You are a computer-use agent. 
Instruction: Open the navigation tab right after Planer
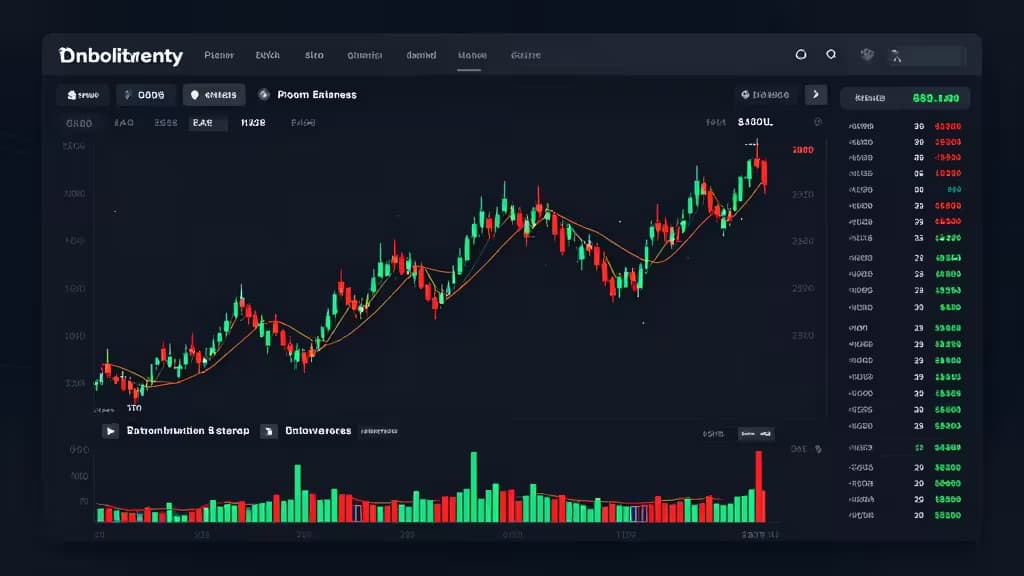[267, 55]
